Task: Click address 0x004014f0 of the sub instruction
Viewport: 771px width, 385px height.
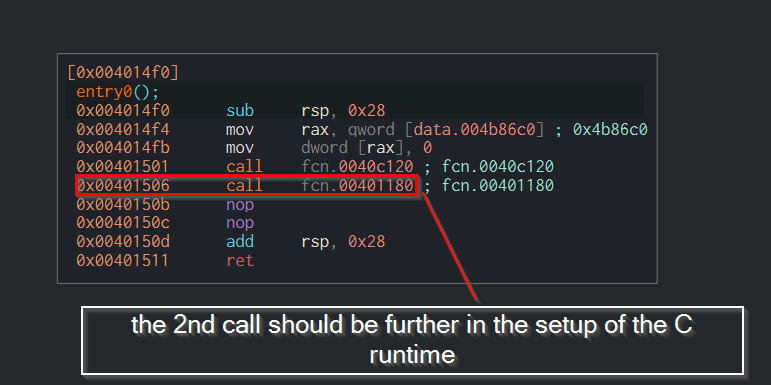Action: pyautogui.click(x=123, y=111)
